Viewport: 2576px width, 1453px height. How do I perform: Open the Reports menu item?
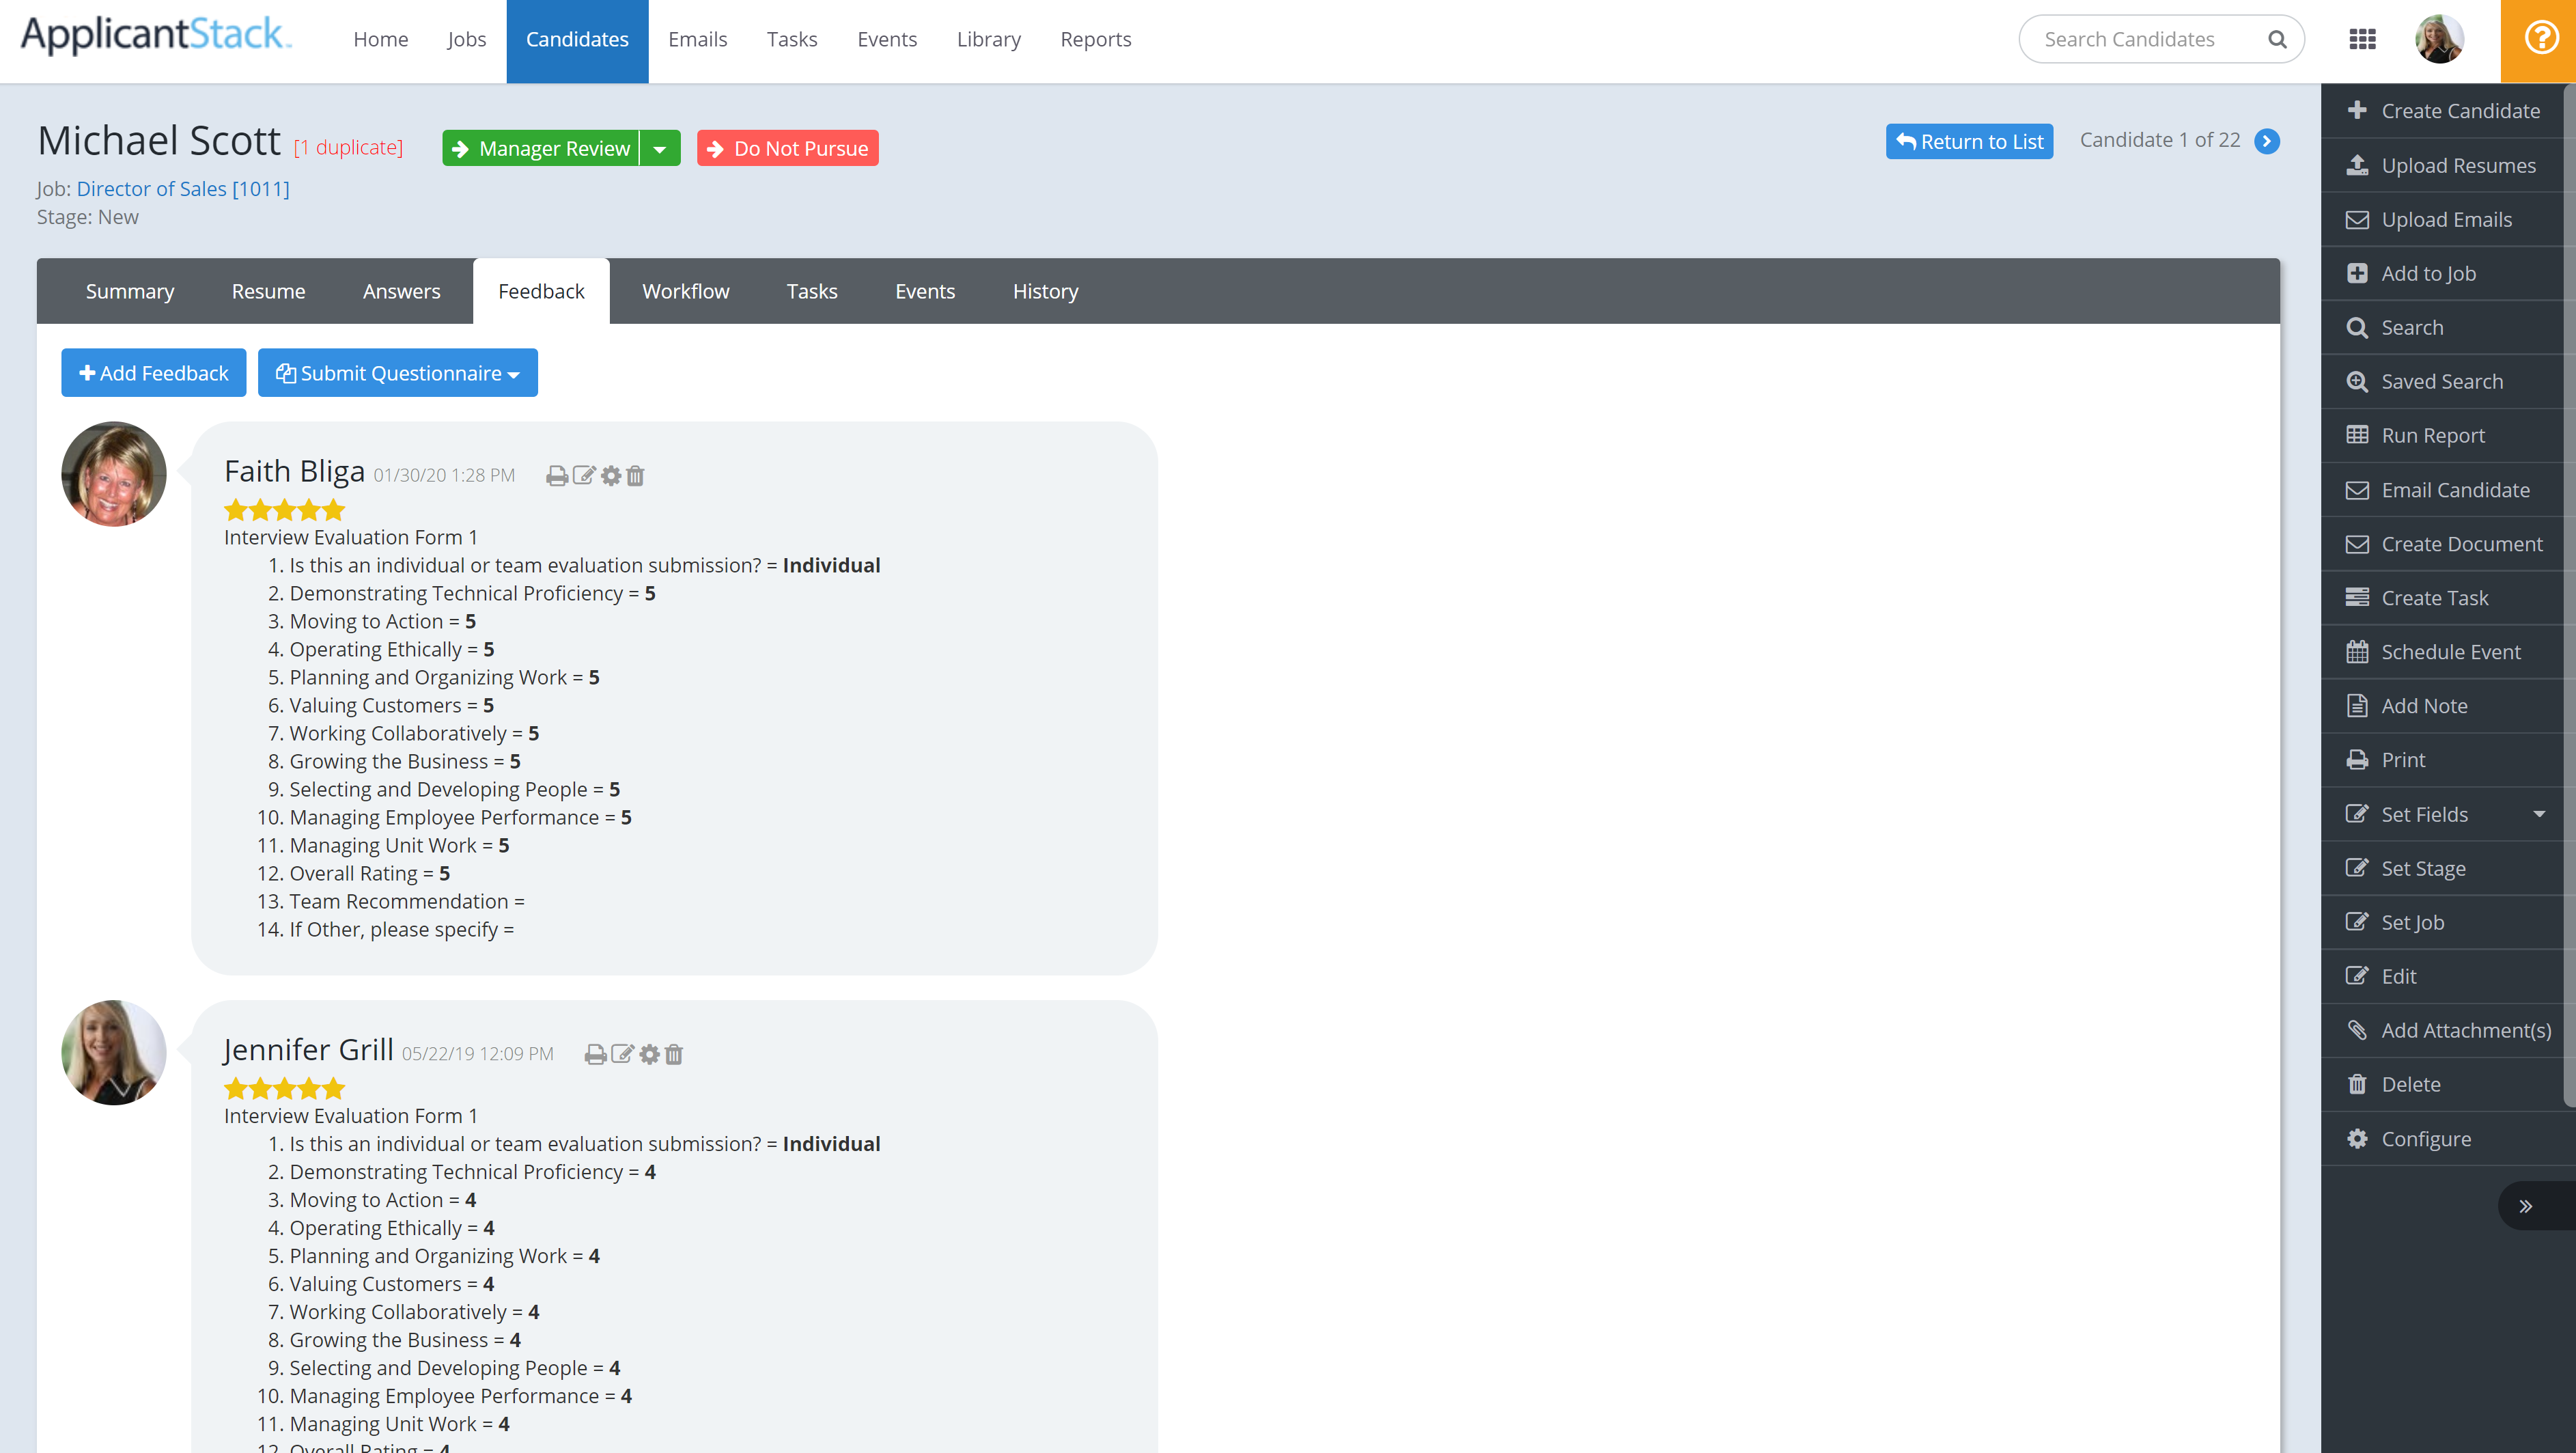click(x=1095, y=39)
